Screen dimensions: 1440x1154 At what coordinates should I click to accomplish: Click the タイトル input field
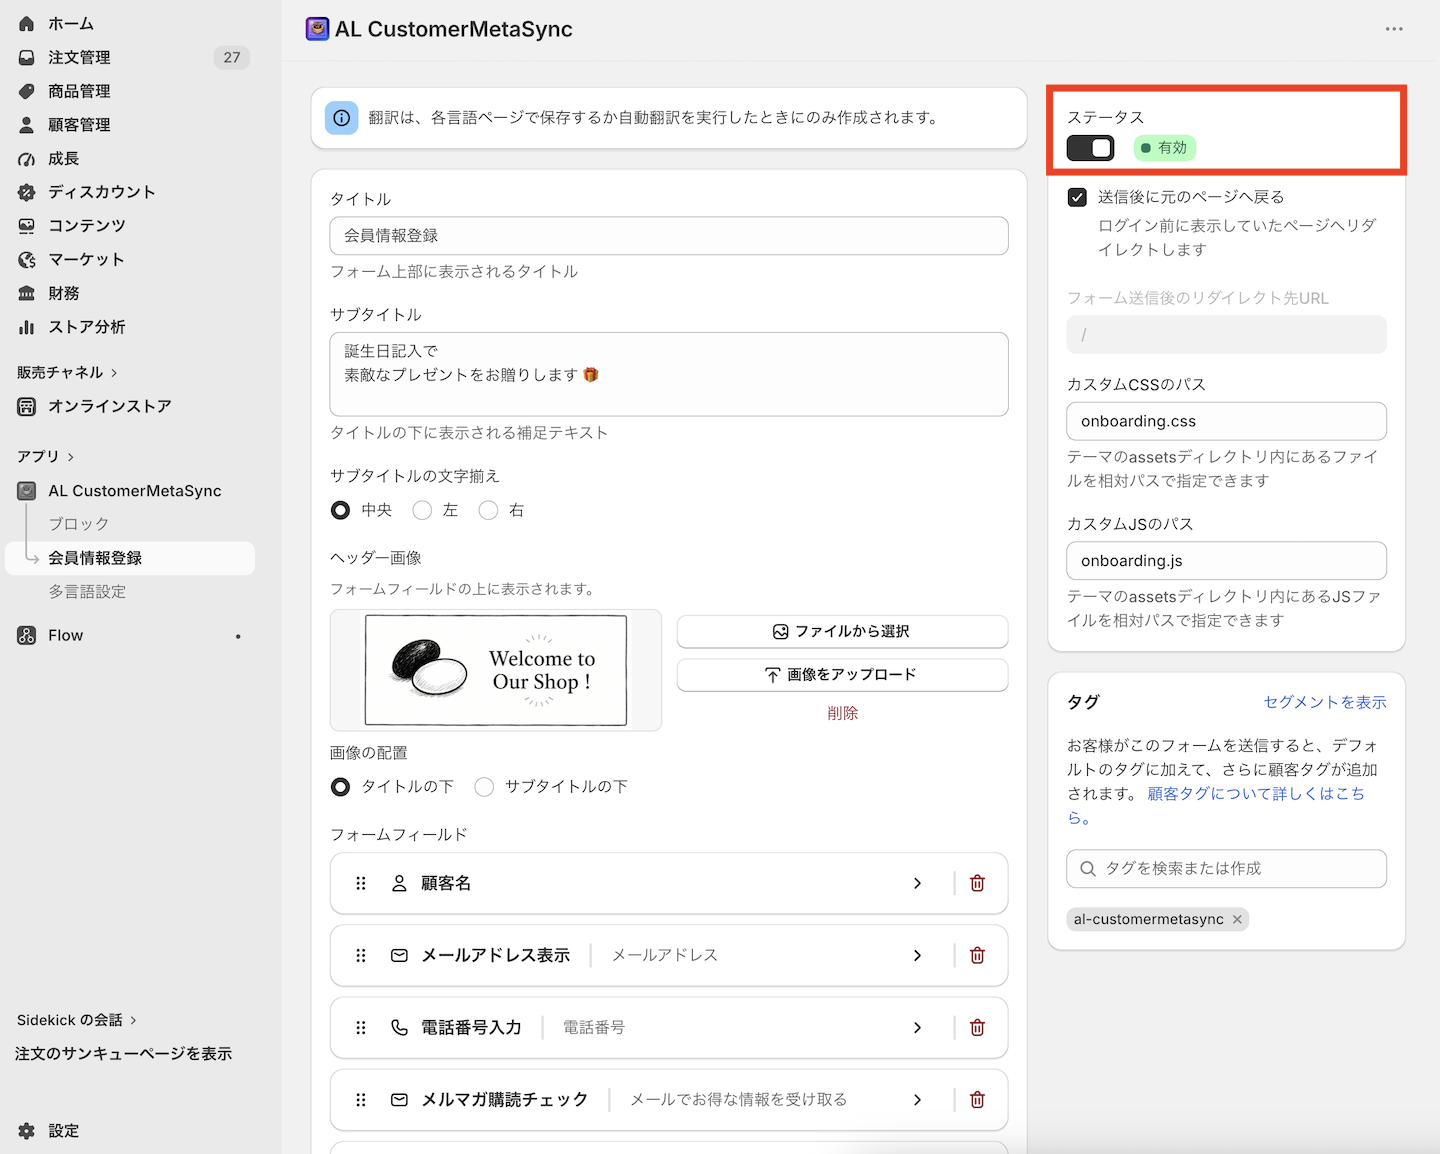669,236
